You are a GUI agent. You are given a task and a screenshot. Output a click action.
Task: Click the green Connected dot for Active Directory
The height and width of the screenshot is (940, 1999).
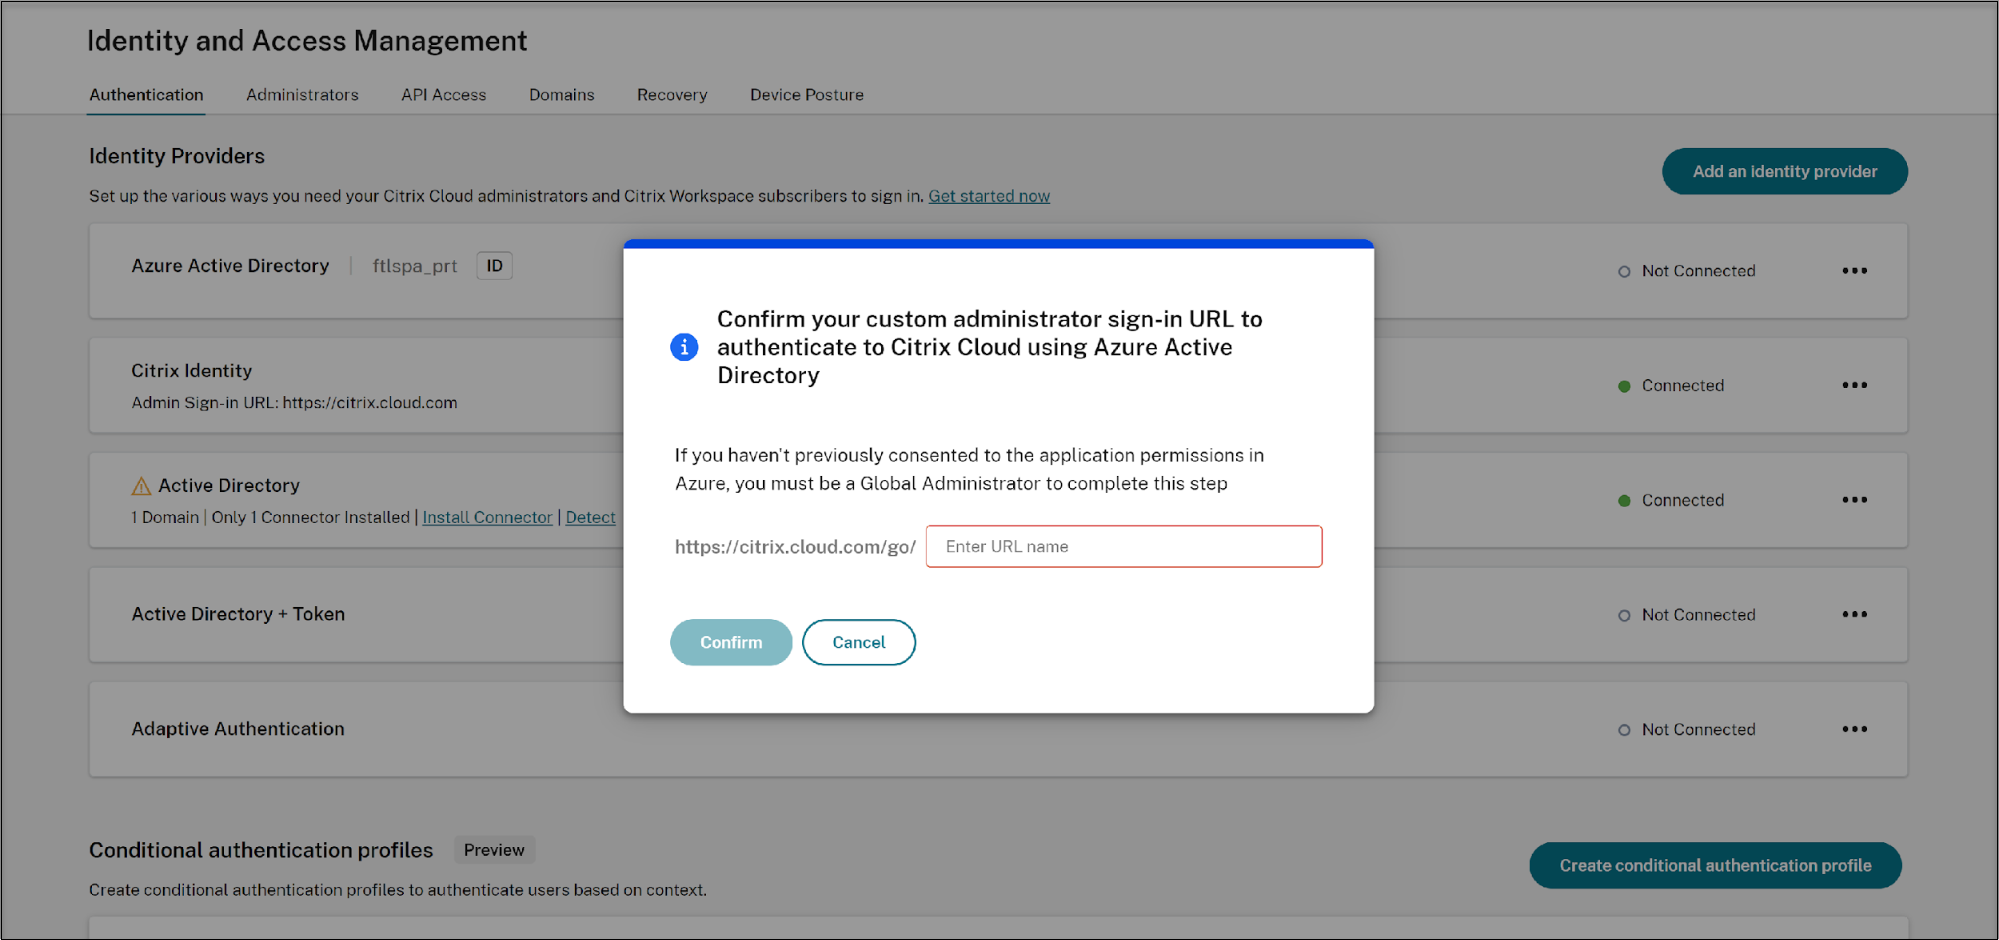pos(1624,501)
